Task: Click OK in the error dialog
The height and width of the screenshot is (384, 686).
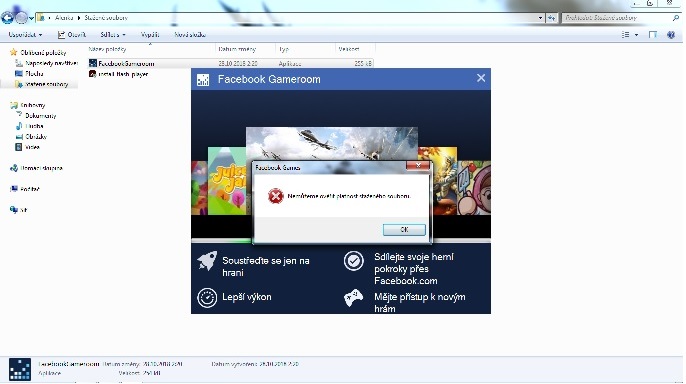Action: point(404,230)
